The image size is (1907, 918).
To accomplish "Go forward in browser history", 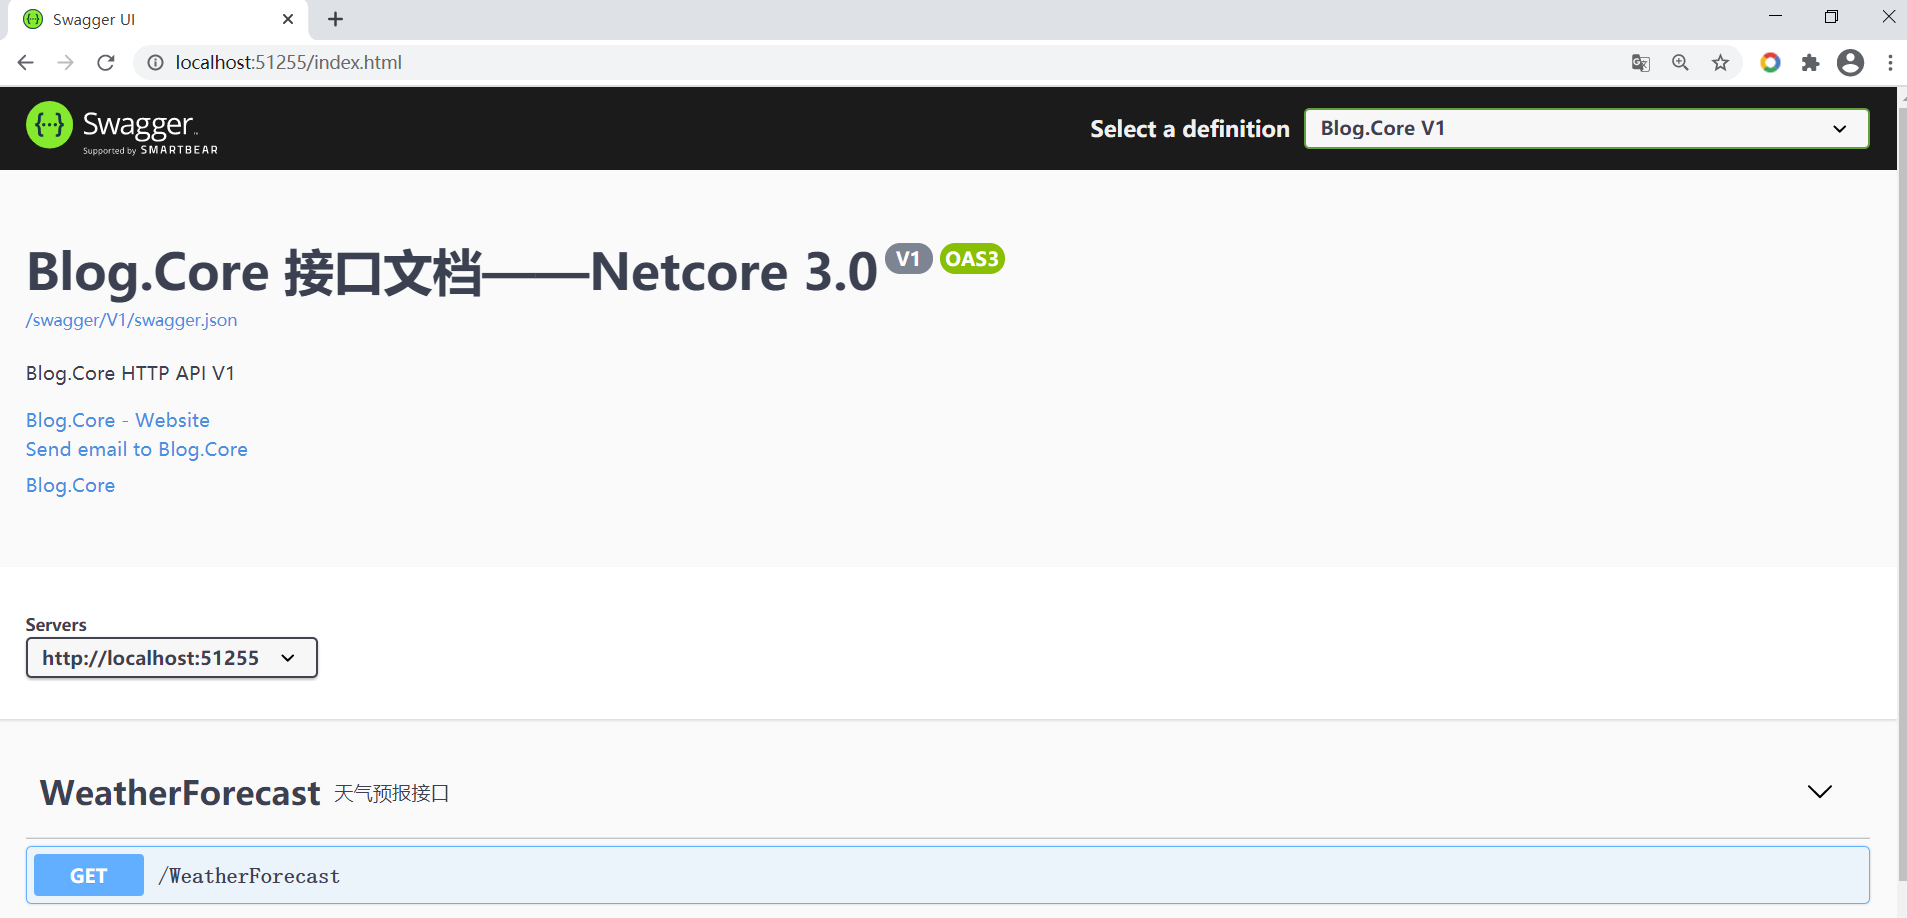I will [x=66, y=63].
